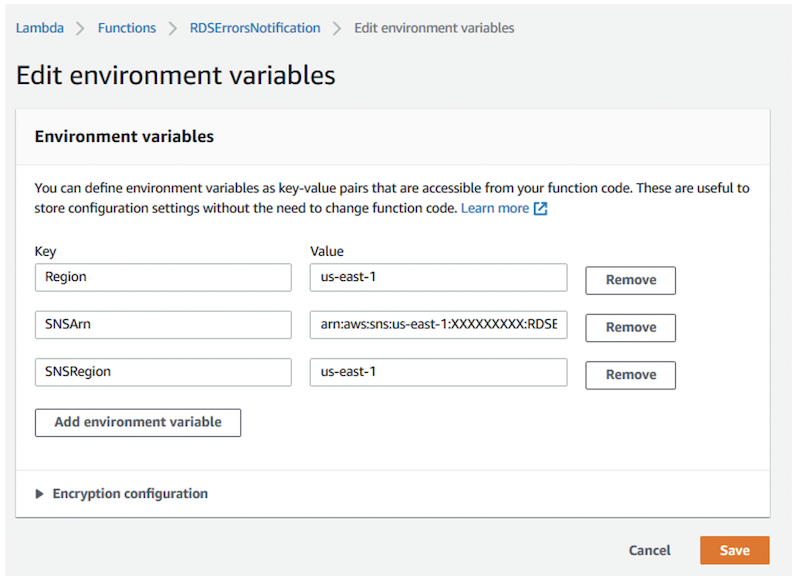Click the SNSArn key input
This screenshot has width=800, height=576.
tap(162, 324)
